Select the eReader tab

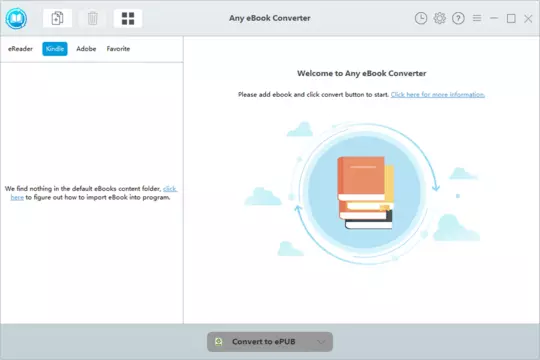20,49
